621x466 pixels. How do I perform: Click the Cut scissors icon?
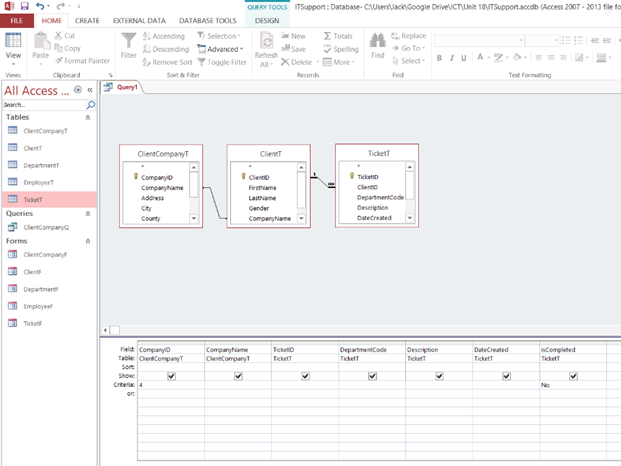tap(58, 36)
